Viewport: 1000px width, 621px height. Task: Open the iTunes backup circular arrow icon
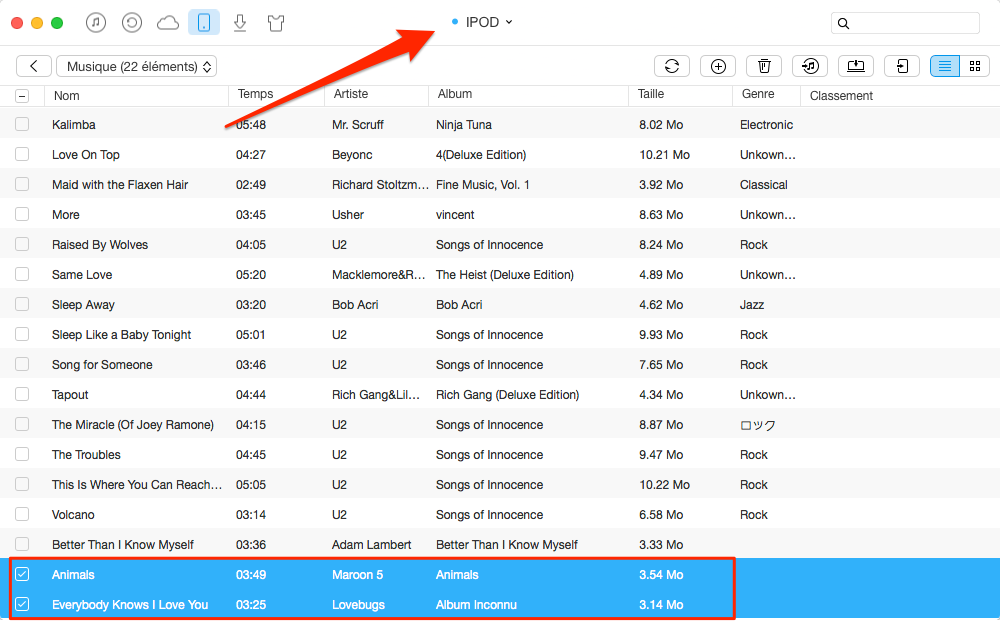[x=131, y=23]
